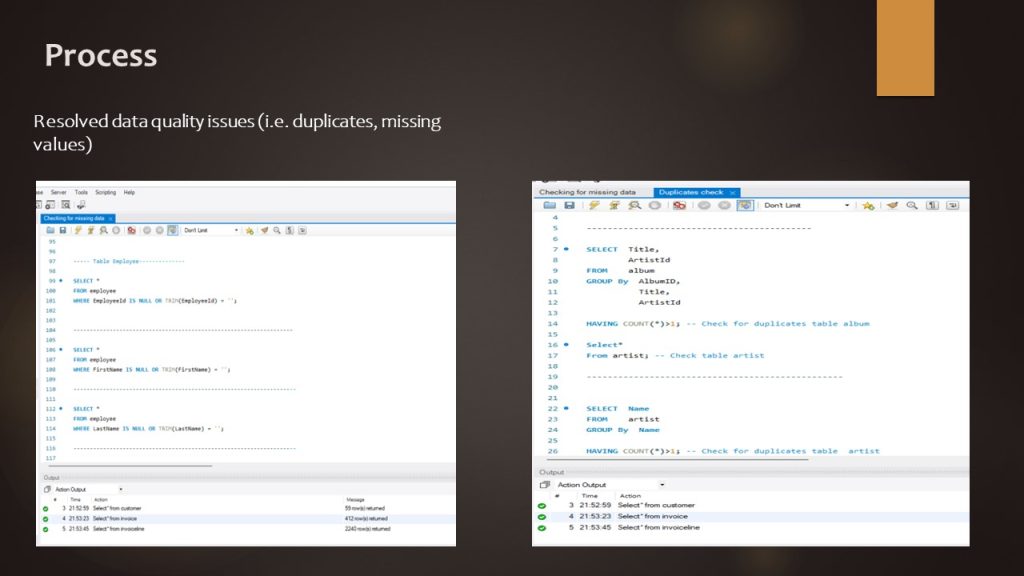The height and width of the screenshot is (576, 1024).
Task: Toggle word wrap icon at end of right toolbar
Action: coord(952,205)
